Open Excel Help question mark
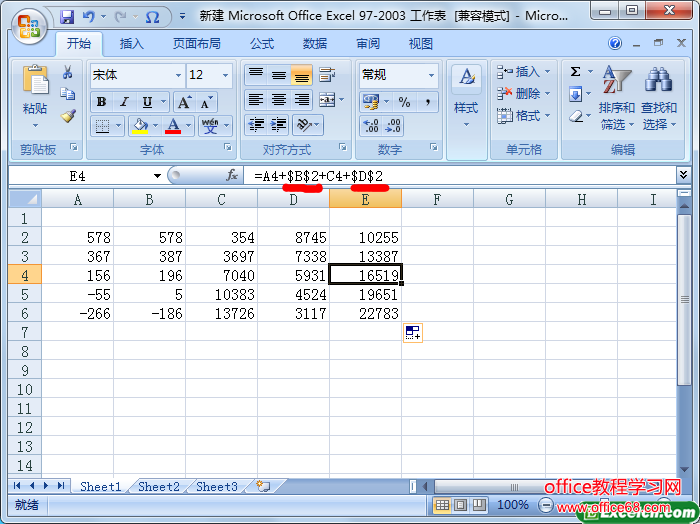This screenshot has height=524, width=700. click(615, 43)
